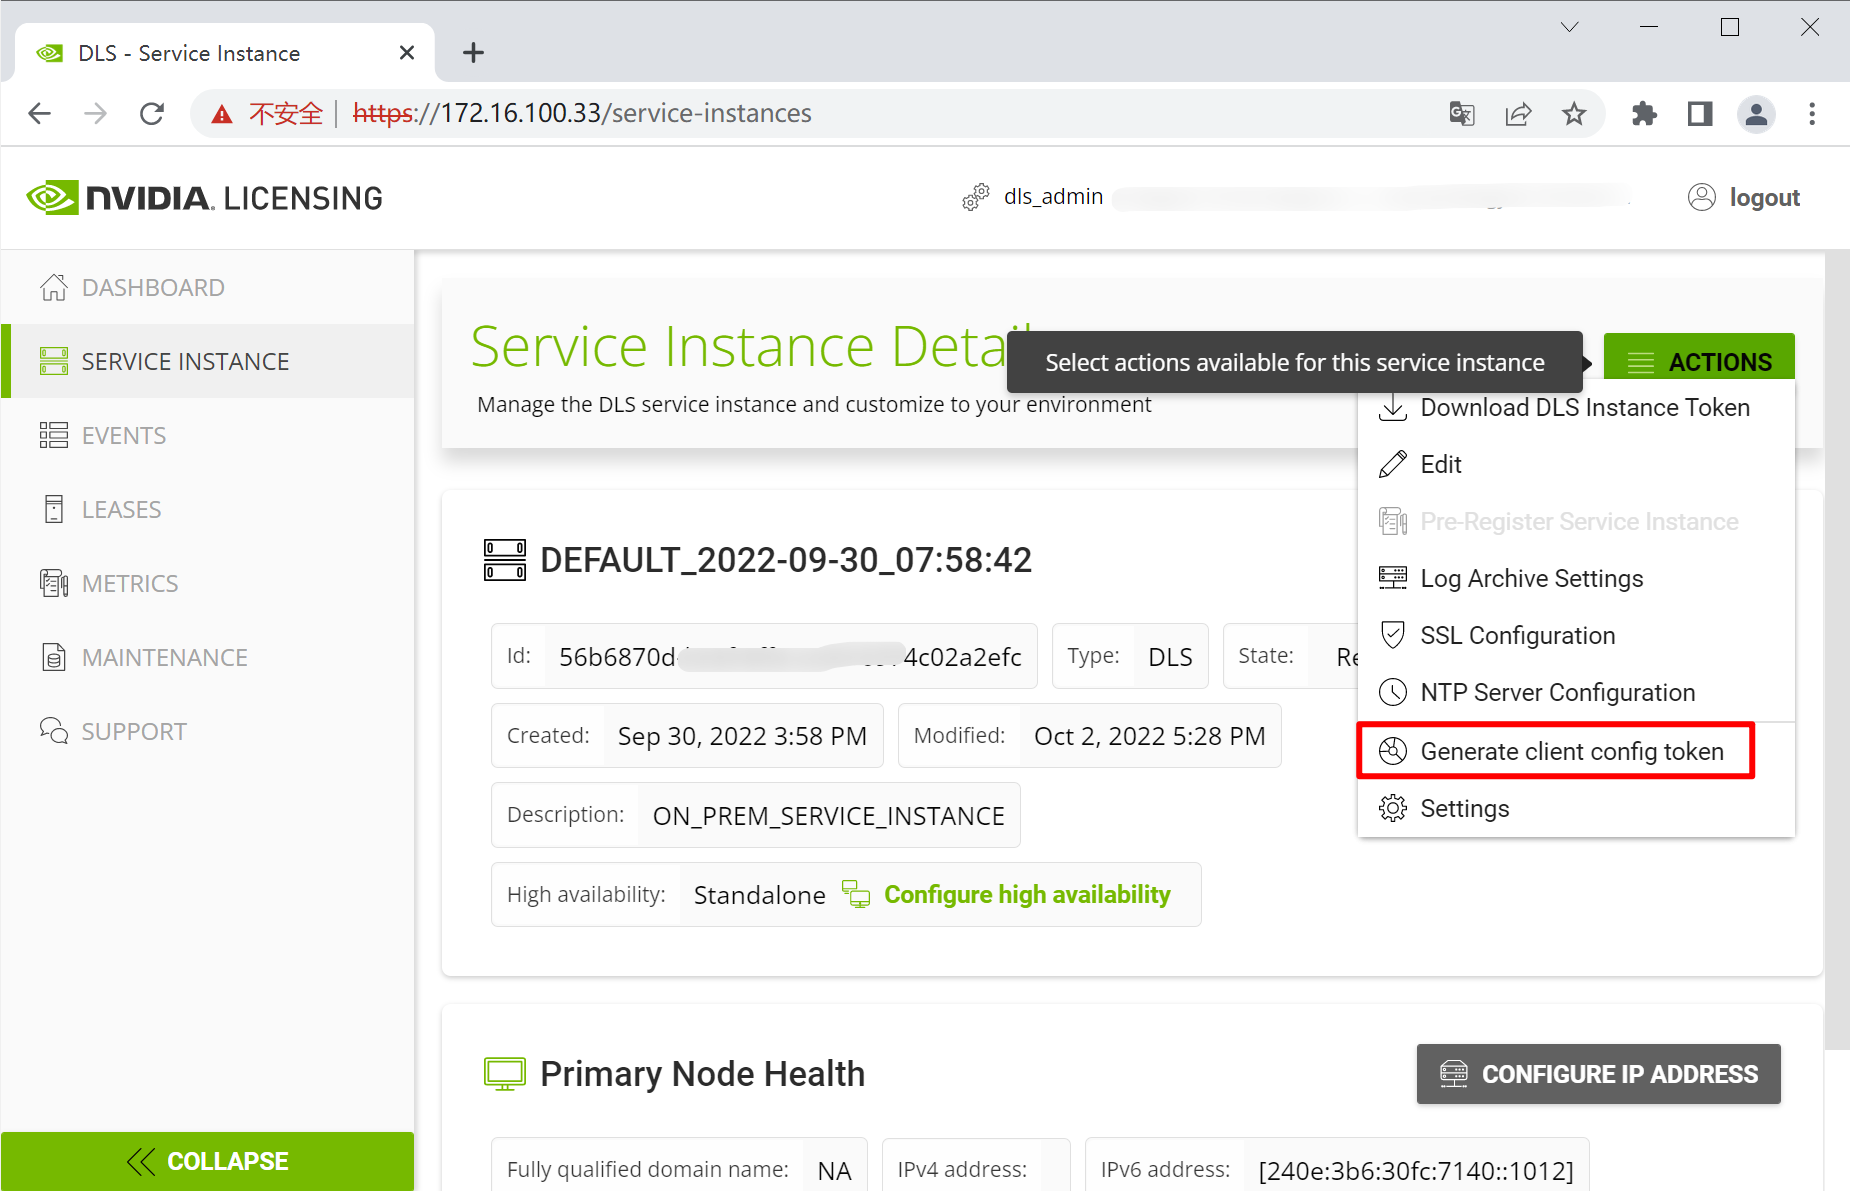The width and height of the screenshot is (1850, 1191).
Task: Open the Metrics sidebar section
Action: 130,584
